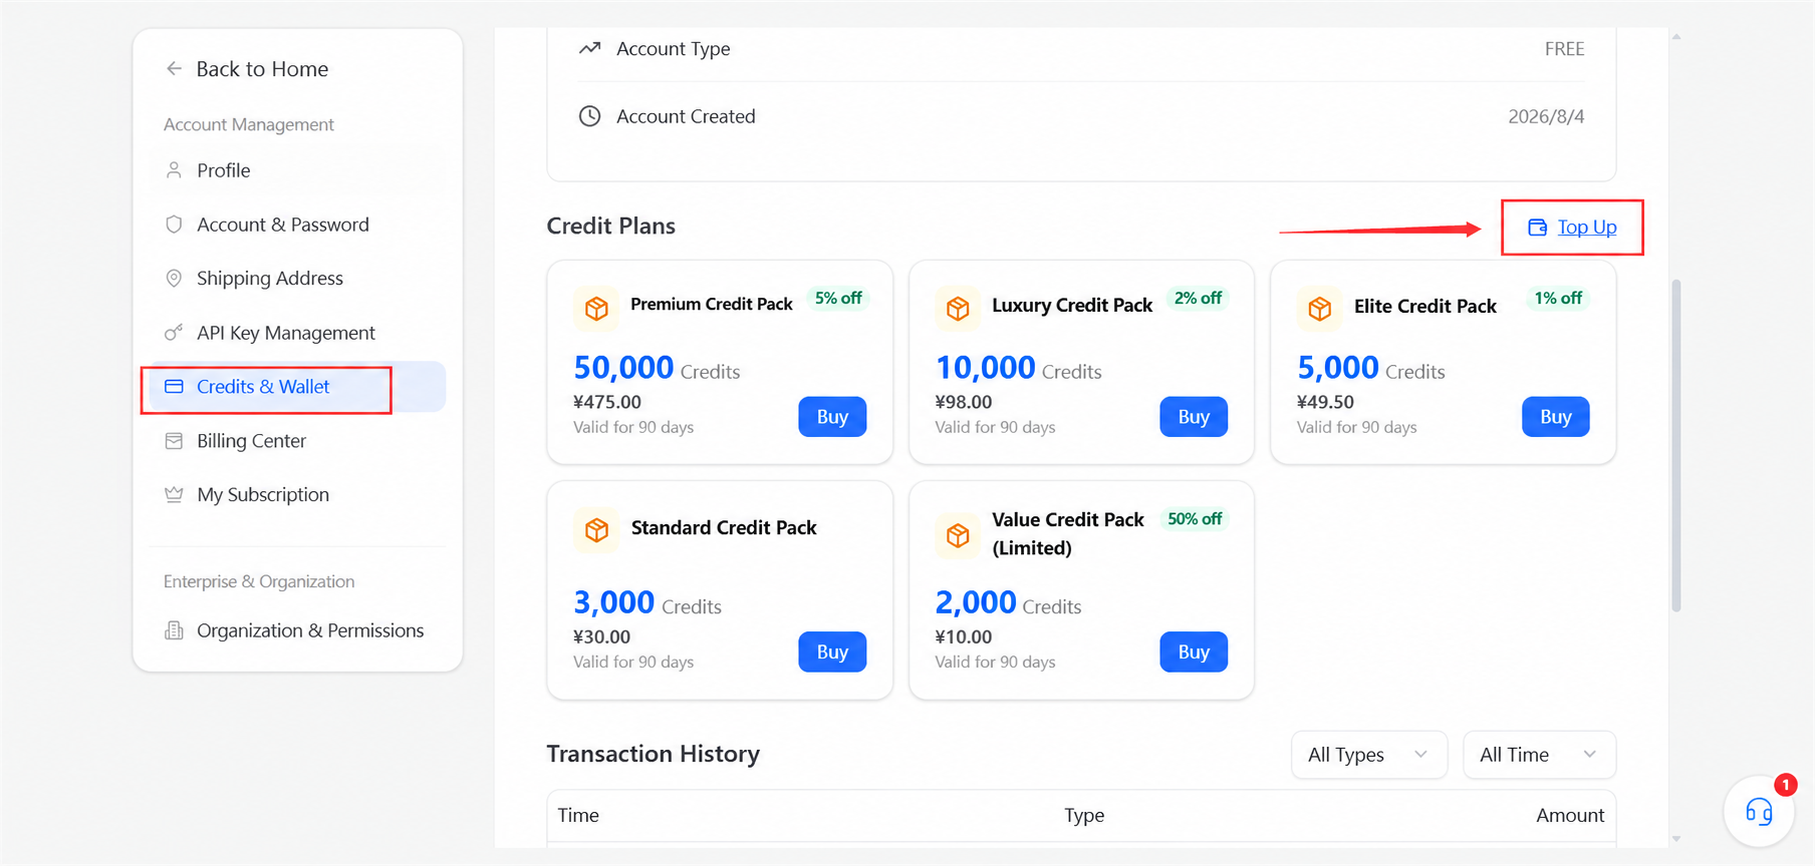Screen dimensions: 1815x866
Task: Buy the Standard Credit Pack
Action: coord(832,652)
